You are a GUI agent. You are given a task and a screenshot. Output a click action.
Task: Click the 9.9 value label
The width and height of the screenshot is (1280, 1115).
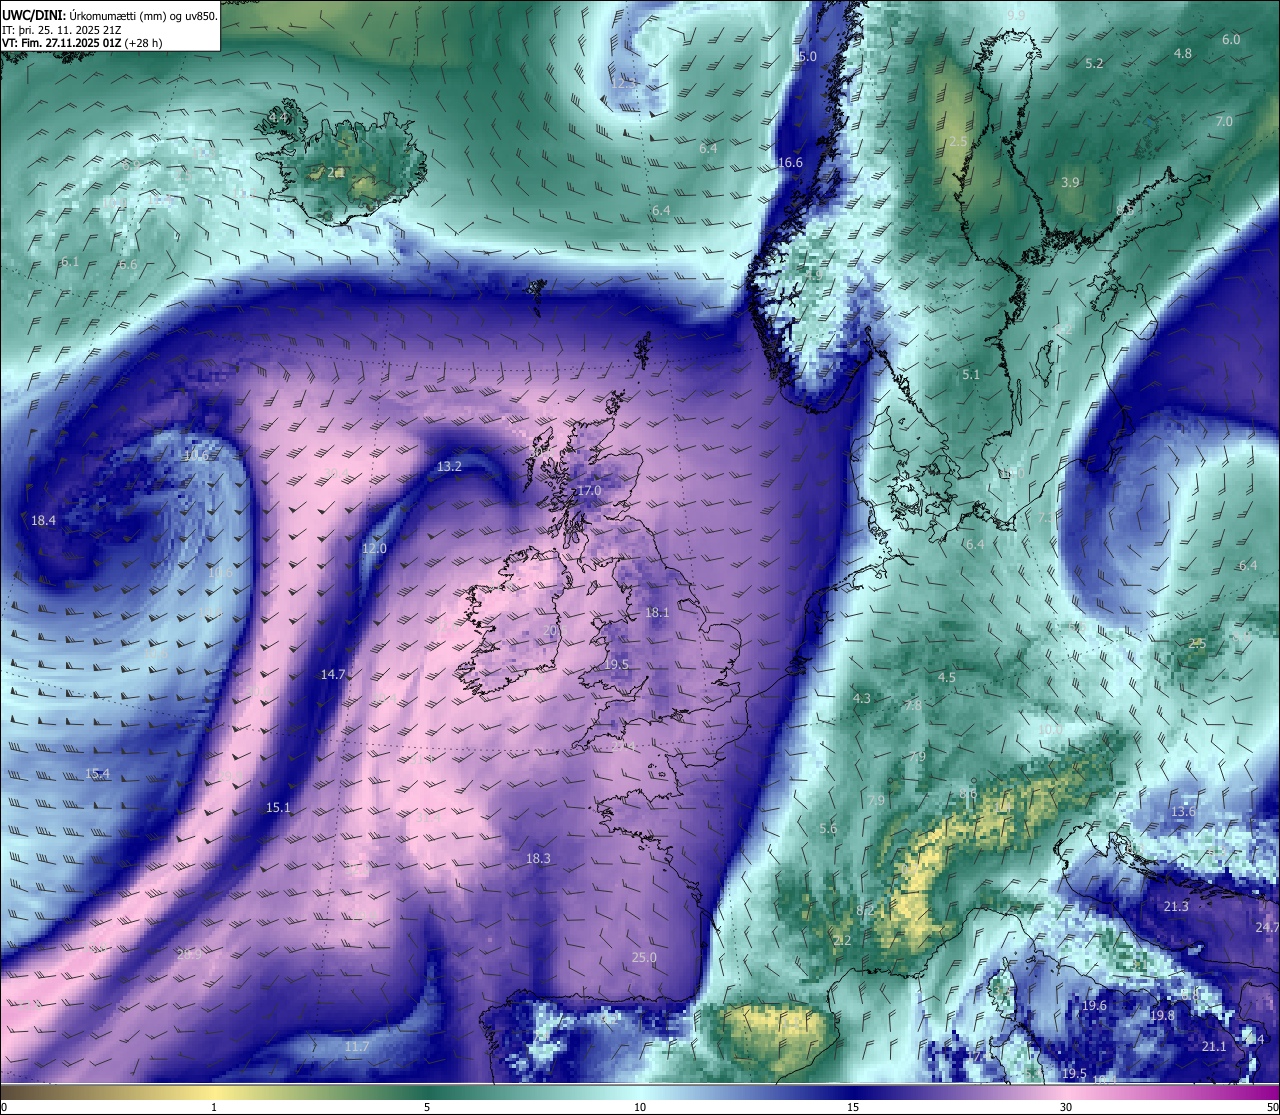(1016, 15)
